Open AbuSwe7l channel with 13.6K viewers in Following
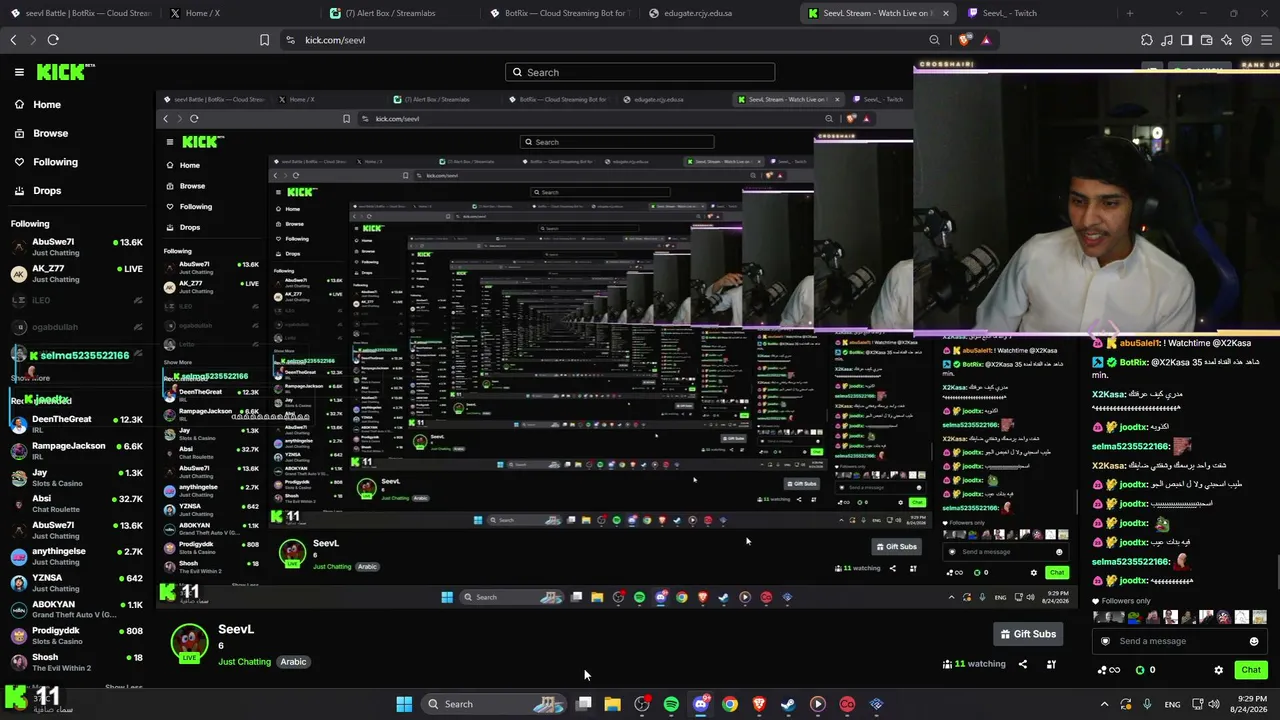This screenshot has height=720, width=1280. [x=77, y=247]
